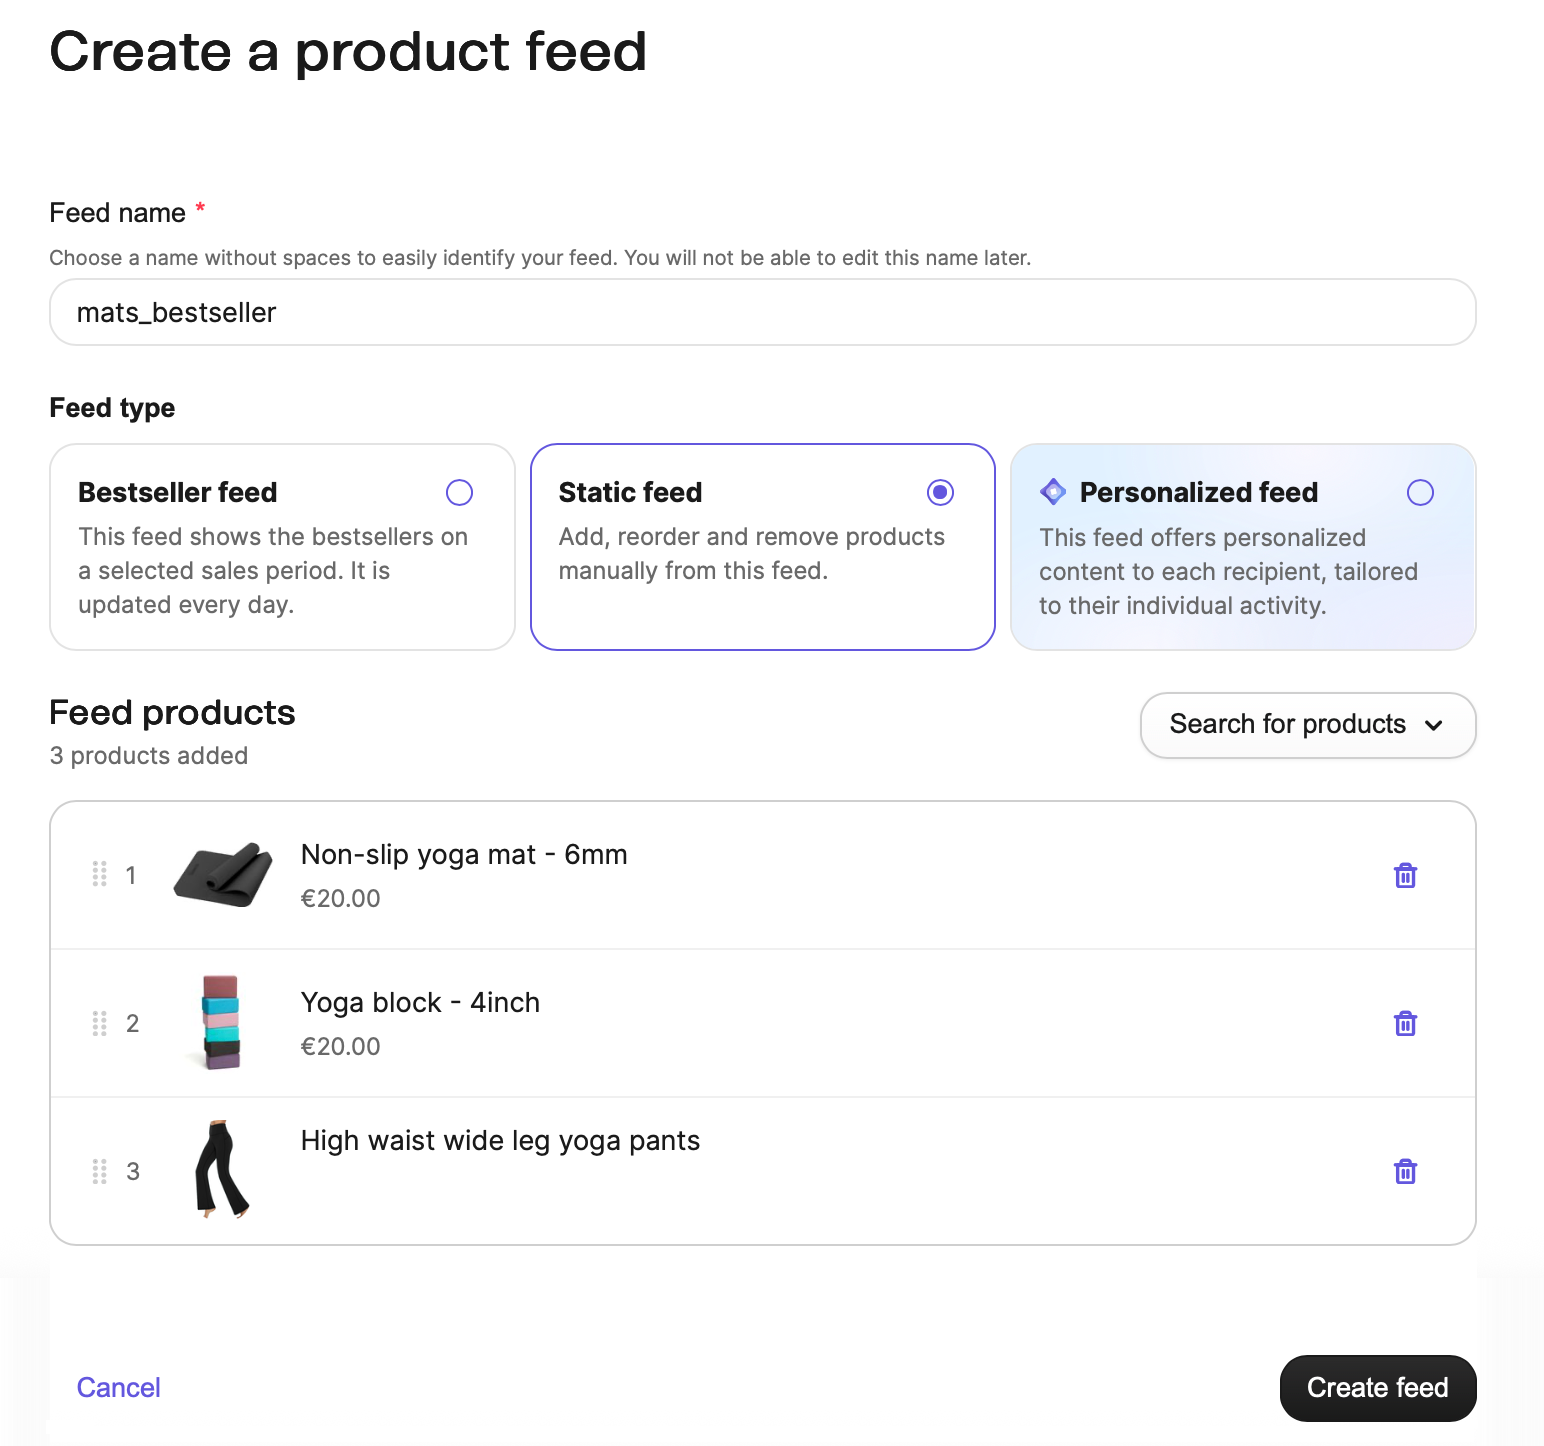The image size is (1544, 1446).
Task: Click the Personalized feed diamond icon
Action: [x=1053, y=491]
